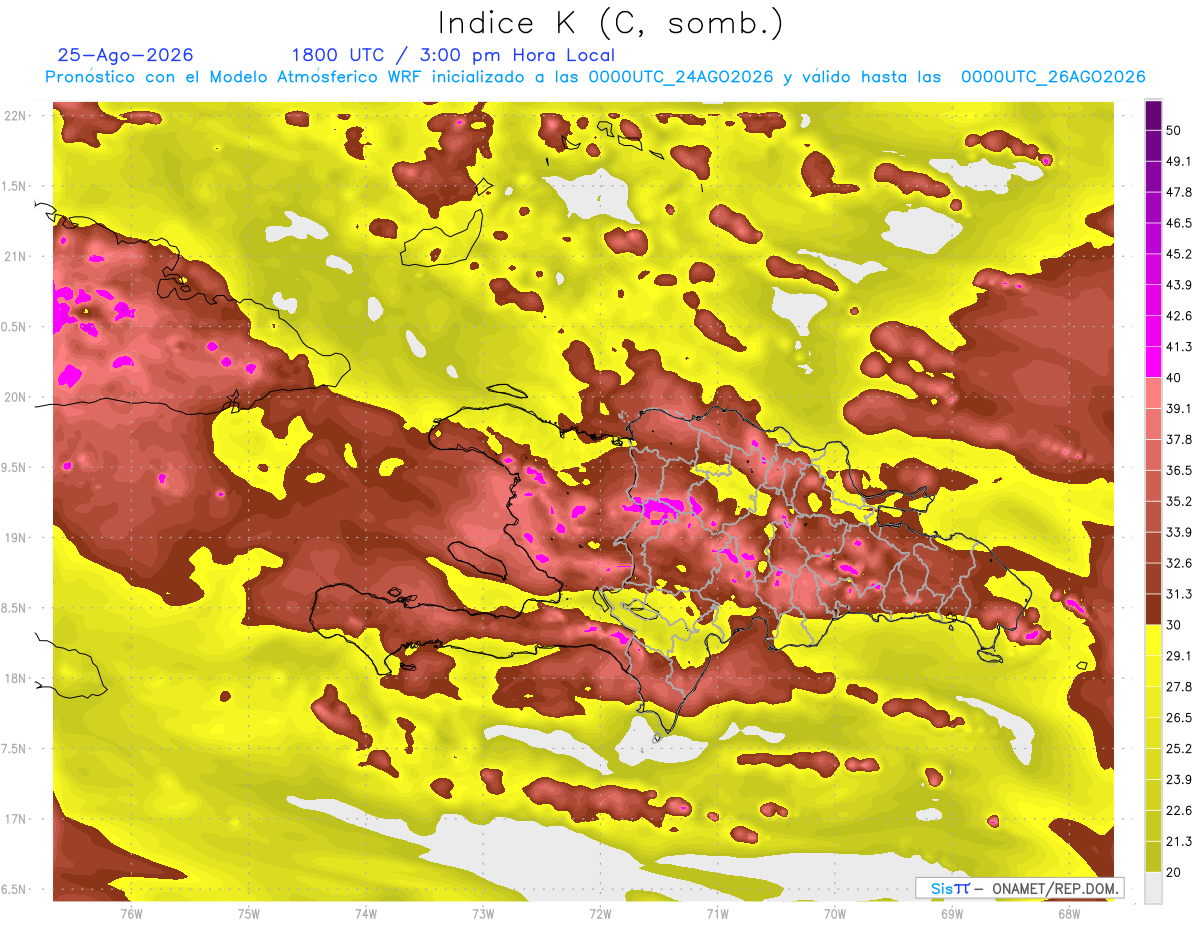Click the 'SisTT – ONAMET/REP.DOM.' label box
The width and height of the screenshot is (1200, 927).
[1020, 888]
